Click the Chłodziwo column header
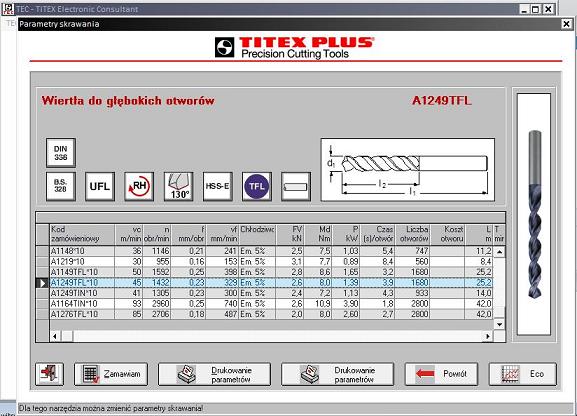The width and height of the screenshot is (577, 416). coord(258,234)
